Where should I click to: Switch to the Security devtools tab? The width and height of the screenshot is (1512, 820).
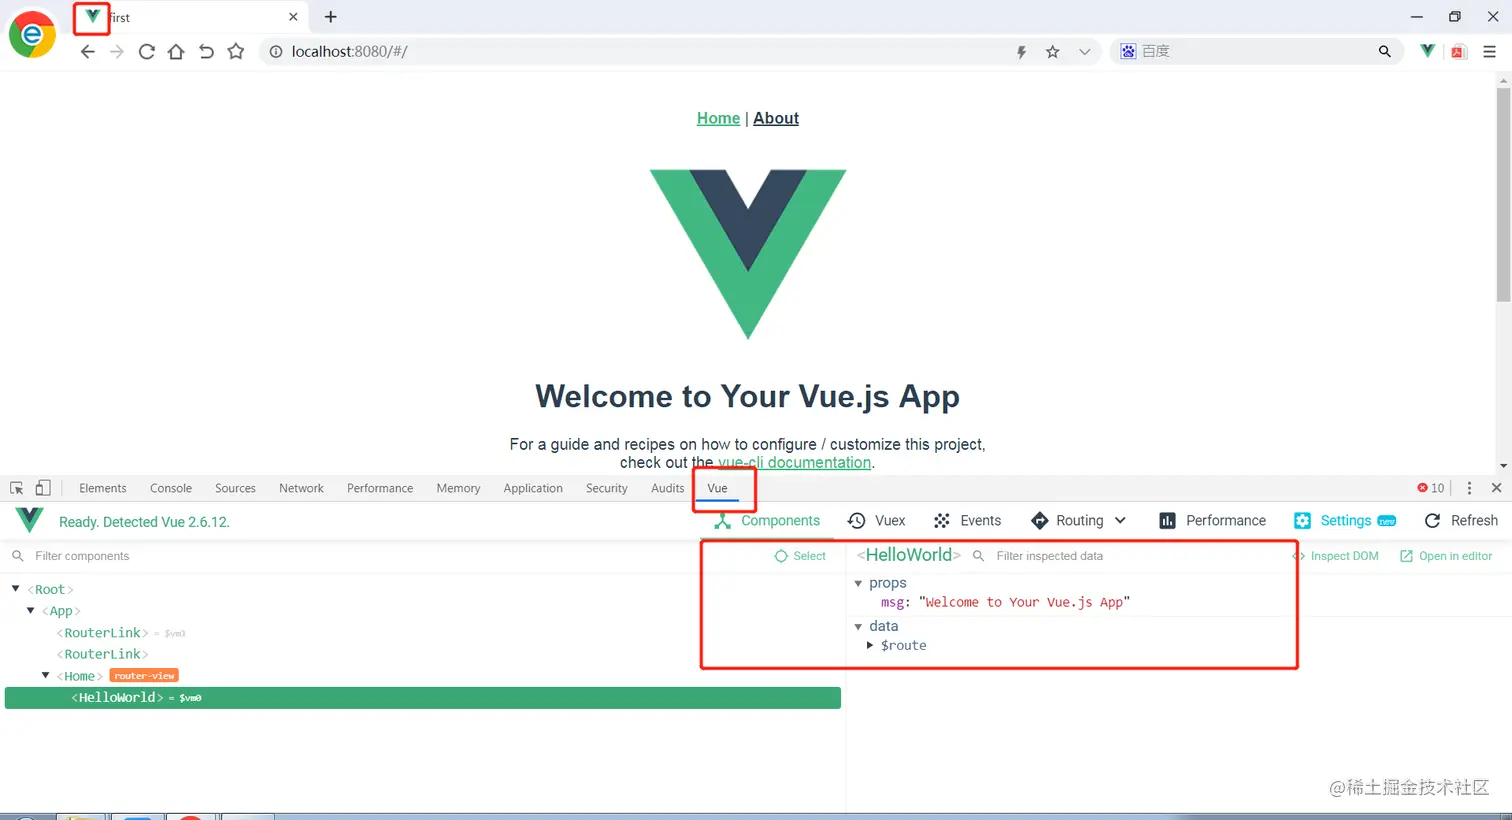(607, 488)
